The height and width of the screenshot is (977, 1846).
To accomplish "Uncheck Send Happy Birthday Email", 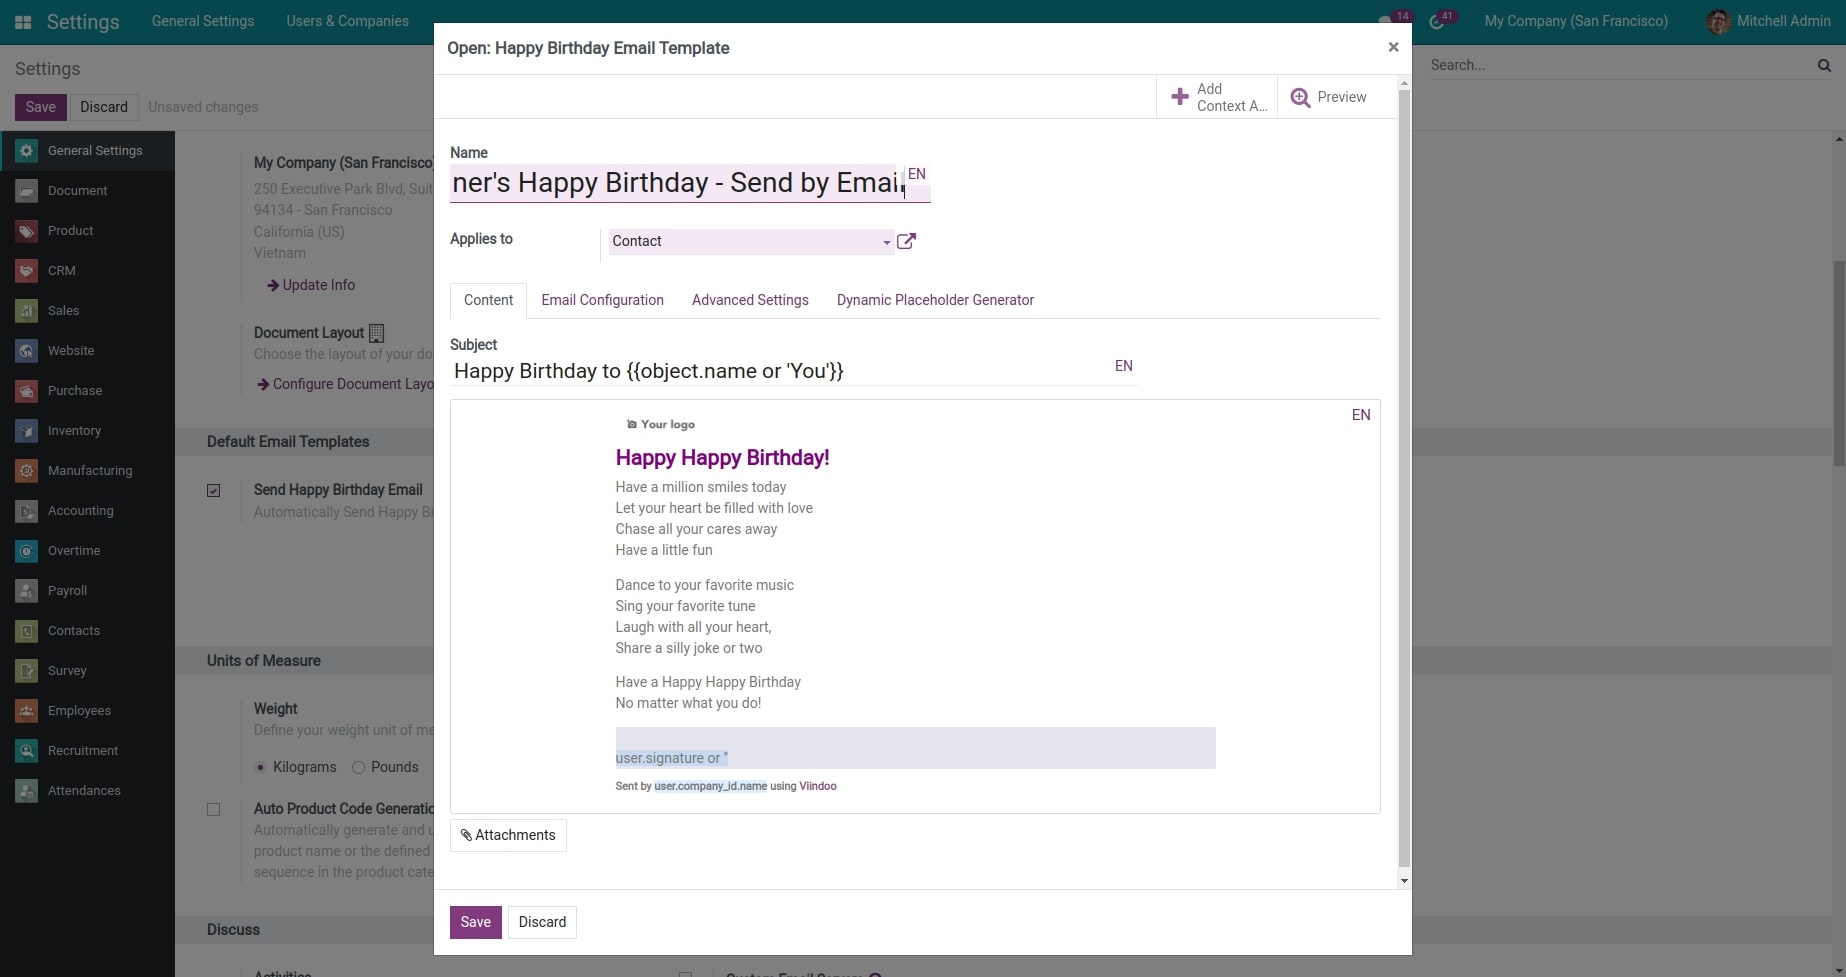I will [x=213, y=490].
